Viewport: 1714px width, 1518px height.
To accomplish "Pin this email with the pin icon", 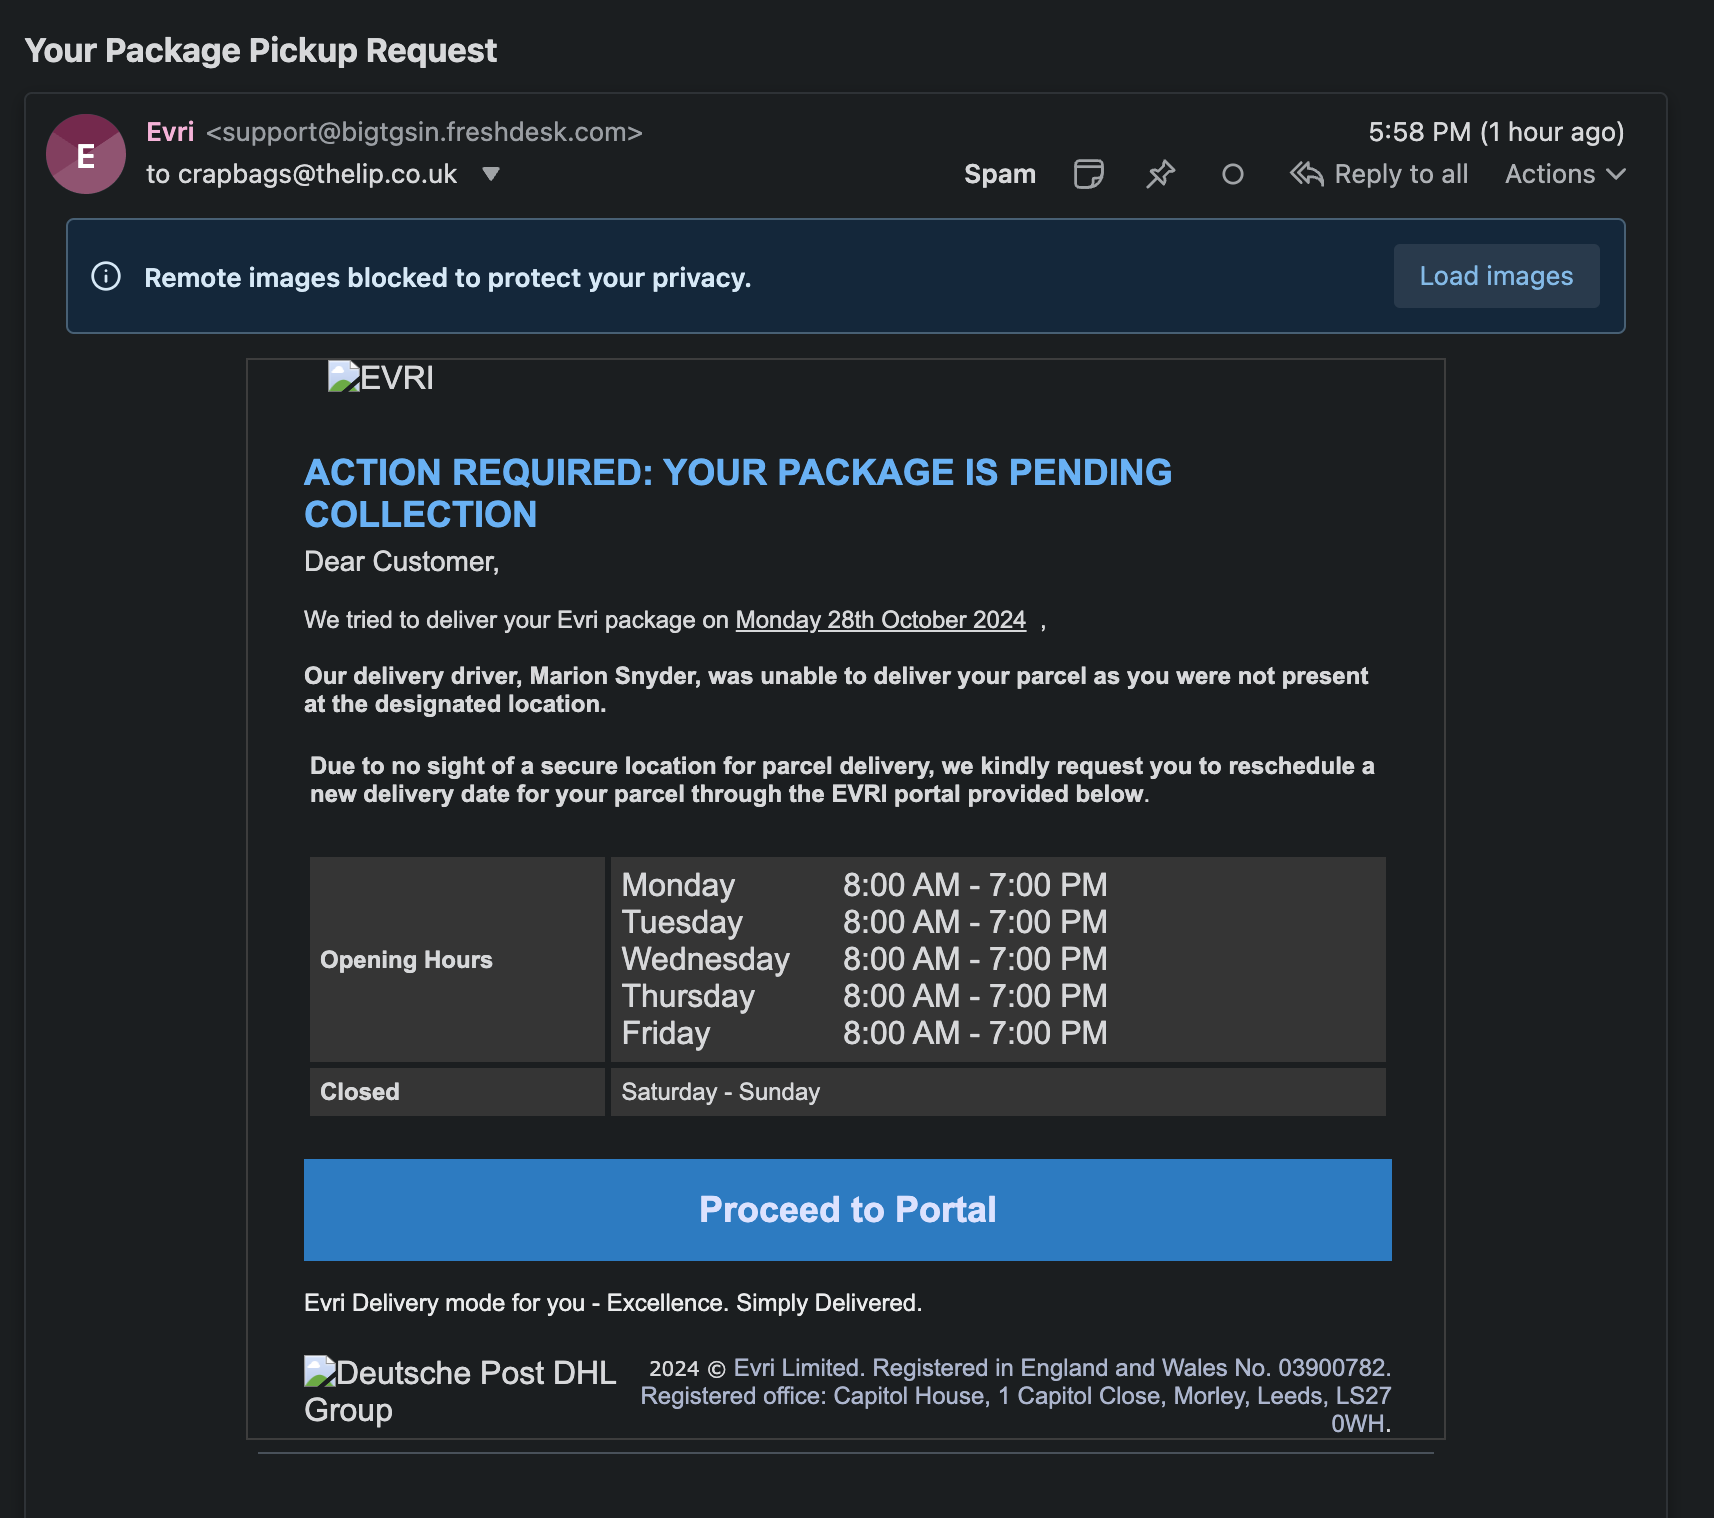I will coord(1160,174).
